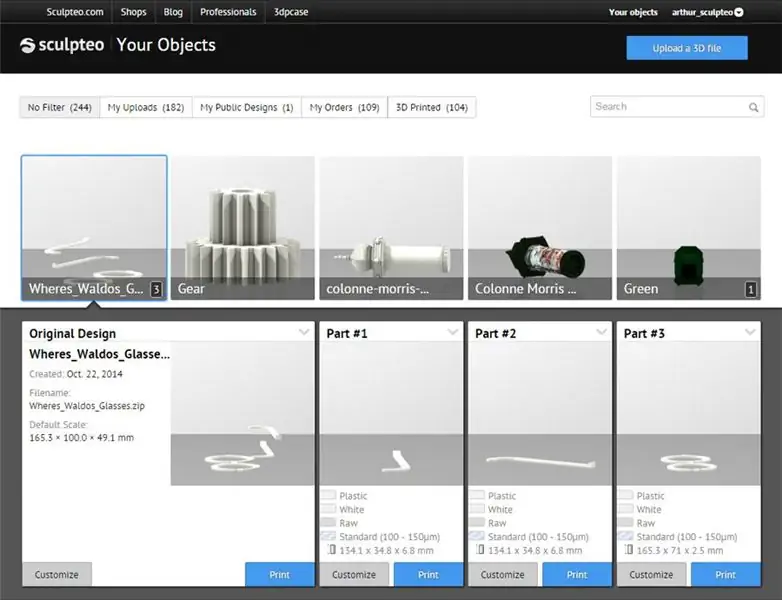Click the Part #1 preview image
The image size is (782, 600).
[391, 413]
